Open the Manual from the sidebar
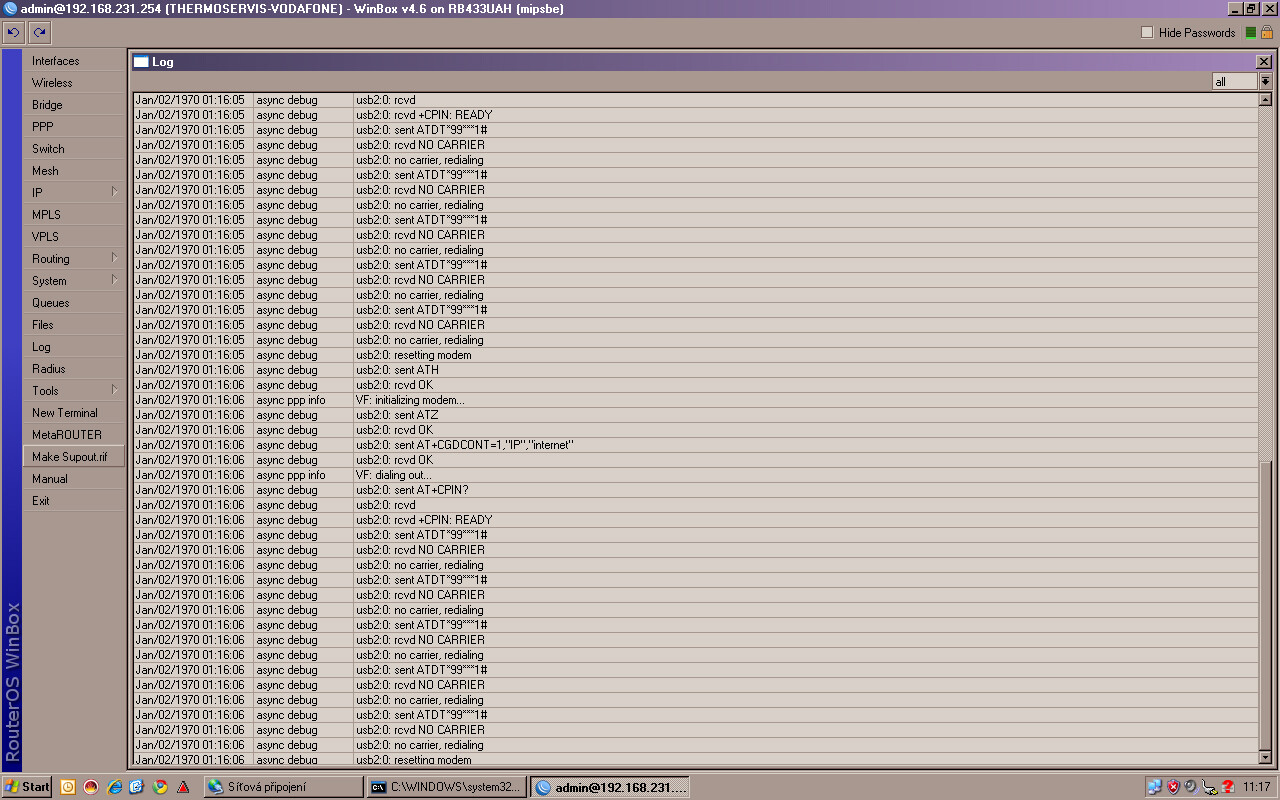 (74, 479)
